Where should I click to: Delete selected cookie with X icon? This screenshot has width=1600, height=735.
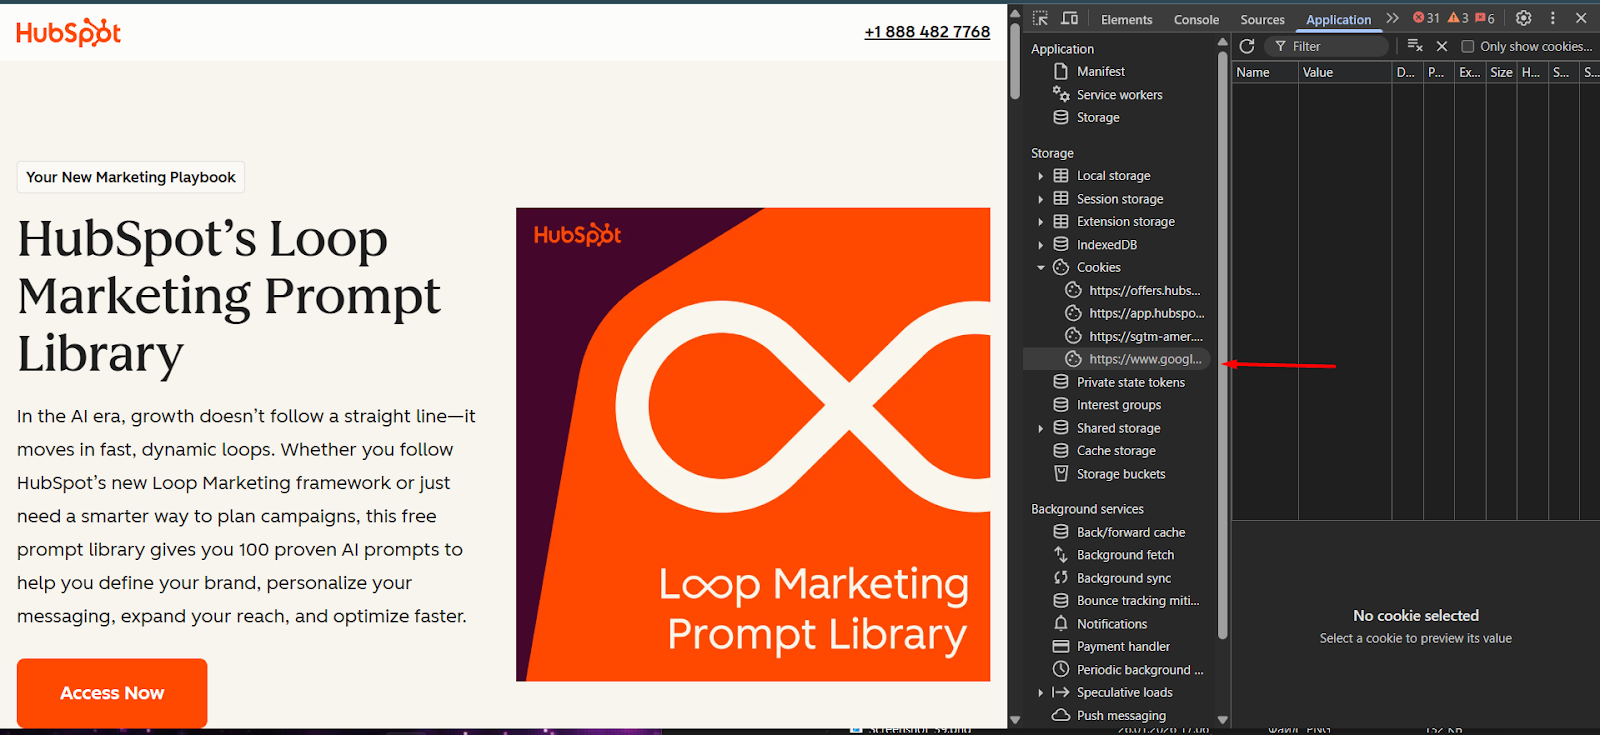[1442, 46]
